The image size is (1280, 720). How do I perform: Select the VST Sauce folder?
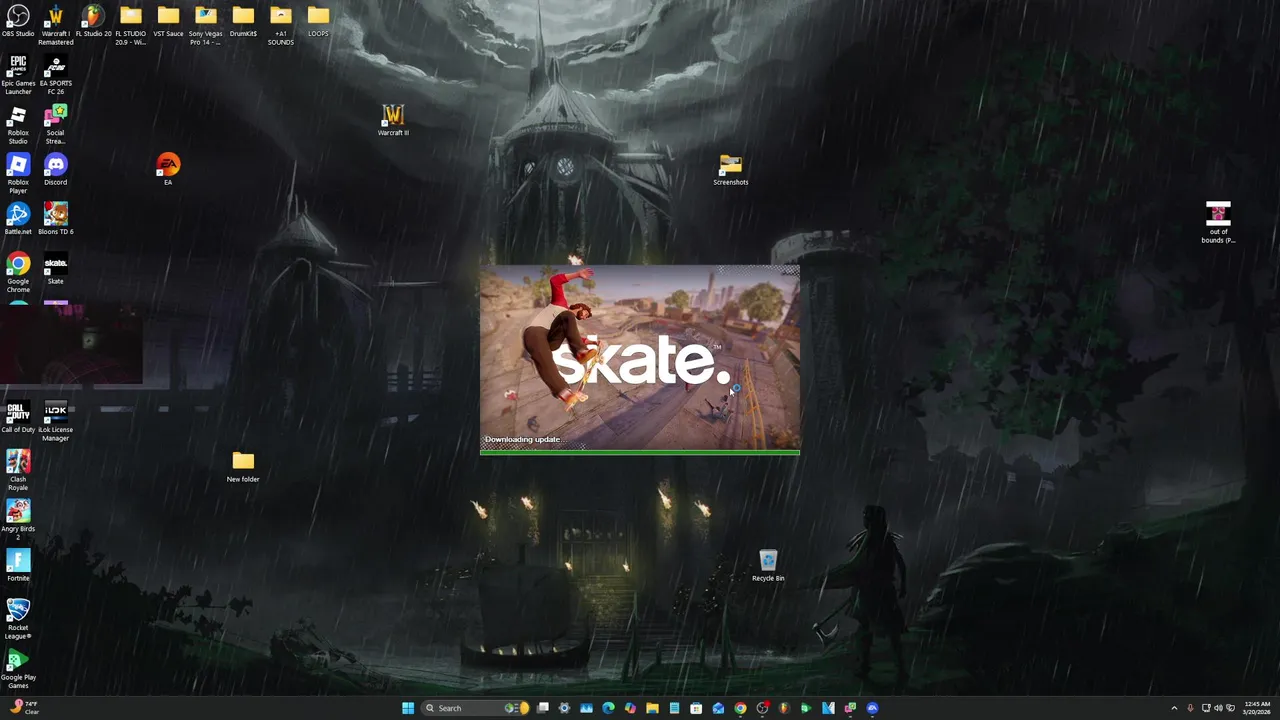pyautogui.click(x=168, y=21)
